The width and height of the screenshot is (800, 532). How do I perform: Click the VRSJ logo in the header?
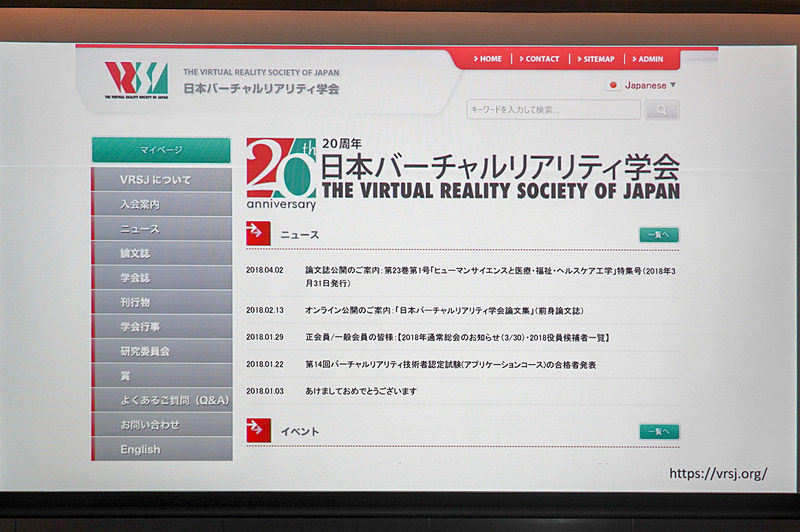tap(136, 80)
